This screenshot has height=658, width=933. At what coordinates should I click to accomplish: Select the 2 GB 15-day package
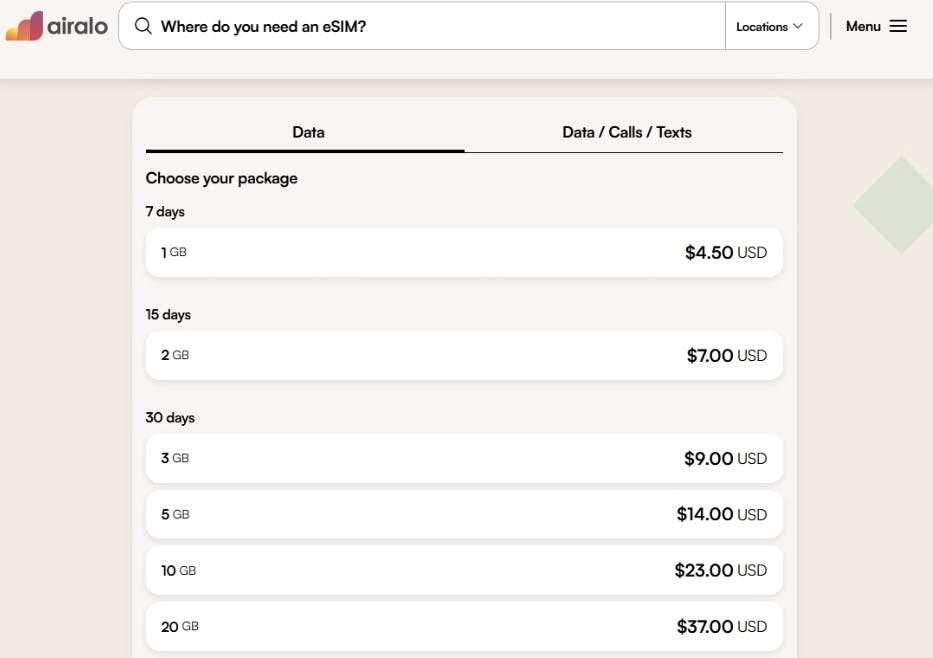point(464,355)
